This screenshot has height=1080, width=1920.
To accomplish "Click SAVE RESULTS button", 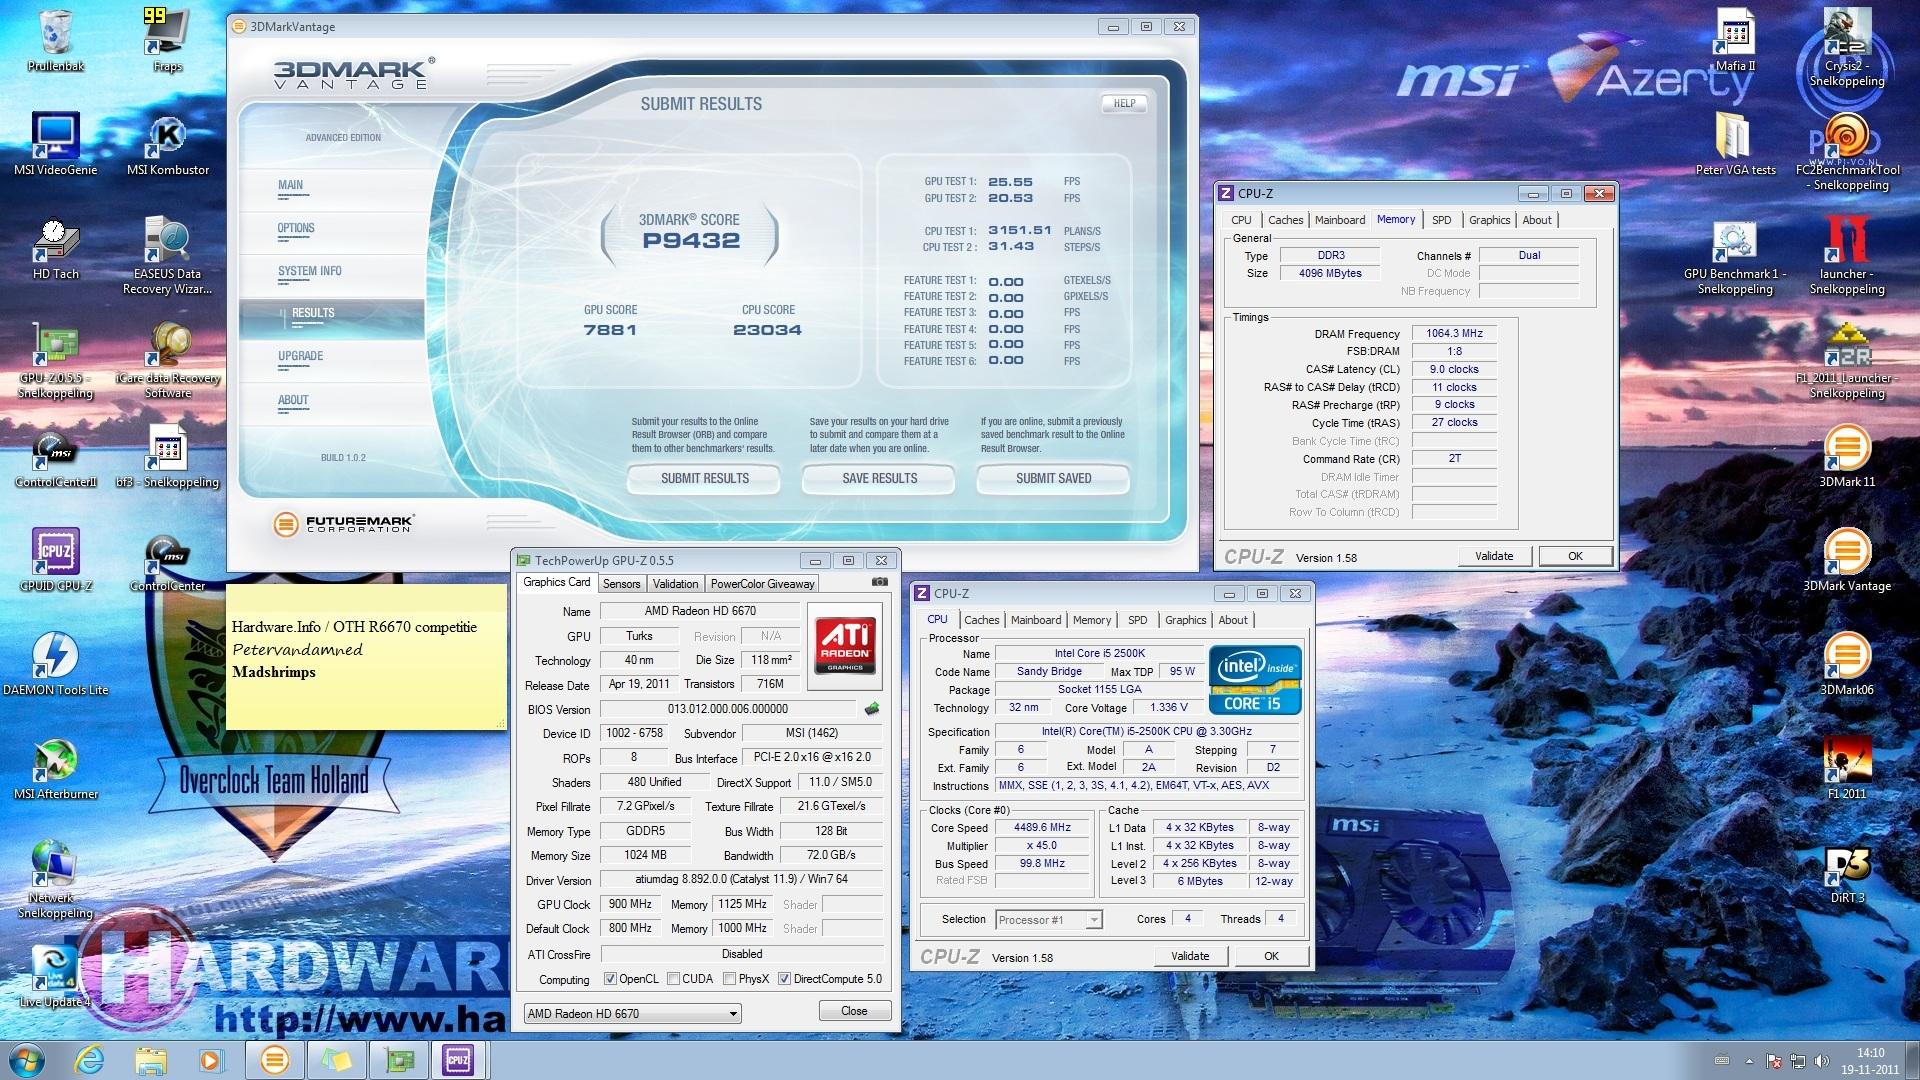I will 879,479.
